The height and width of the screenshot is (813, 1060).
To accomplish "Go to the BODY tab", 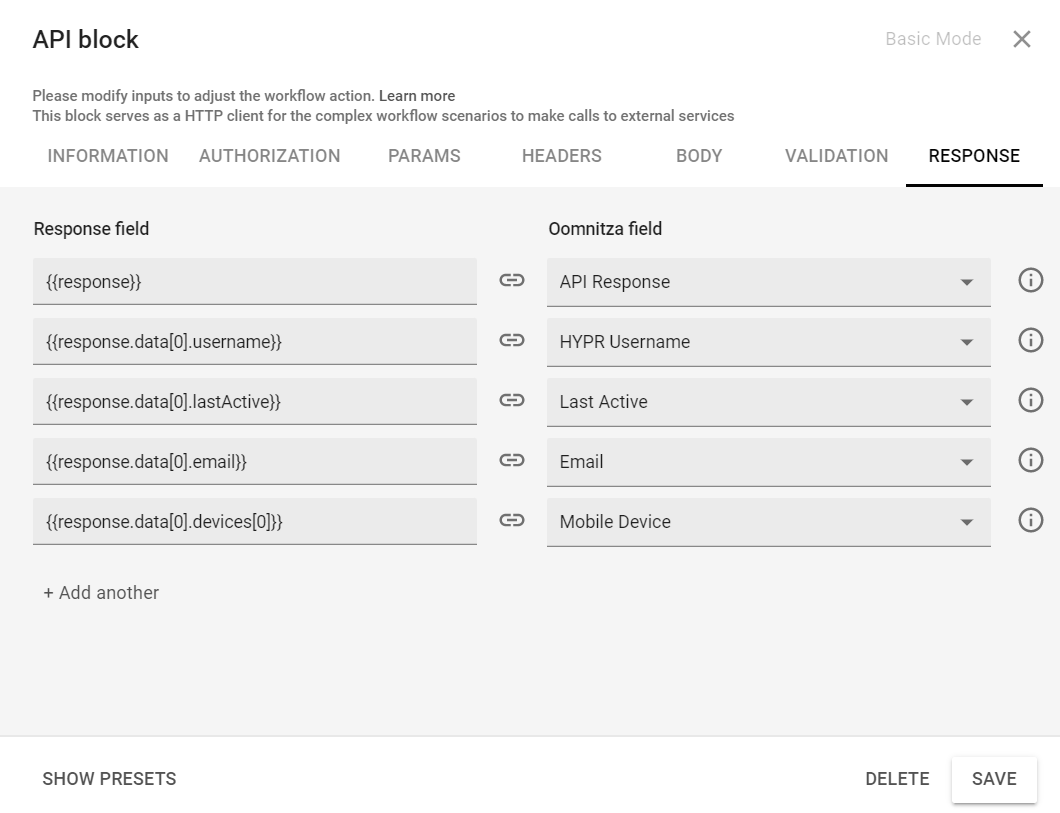I will tap(698, 156).
